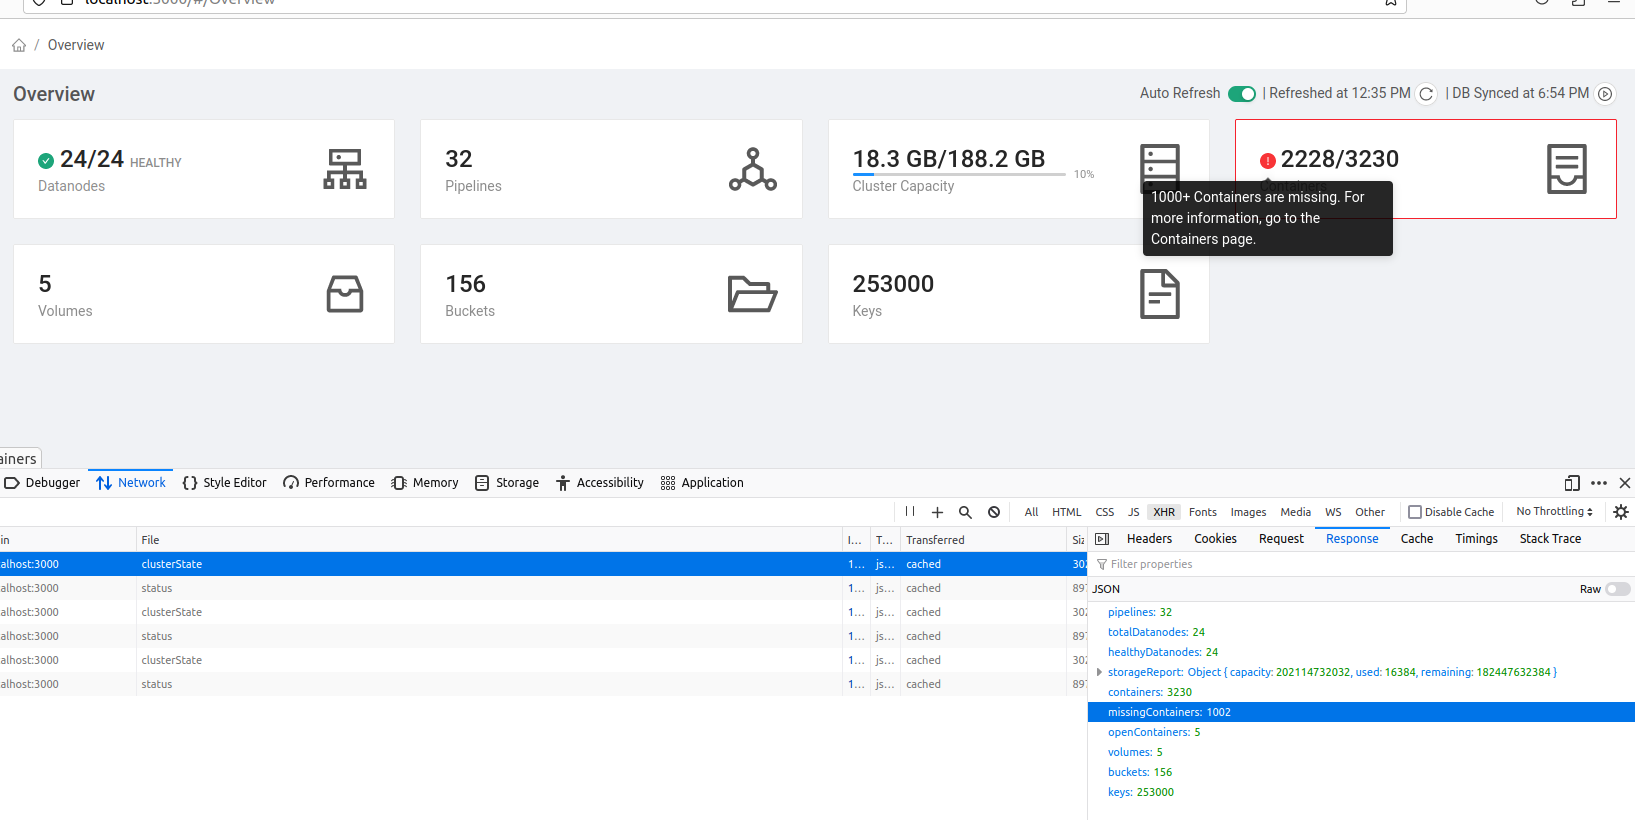Open the Stack Trace details tab
1635x820 pixels.
tap(1550, 539)
